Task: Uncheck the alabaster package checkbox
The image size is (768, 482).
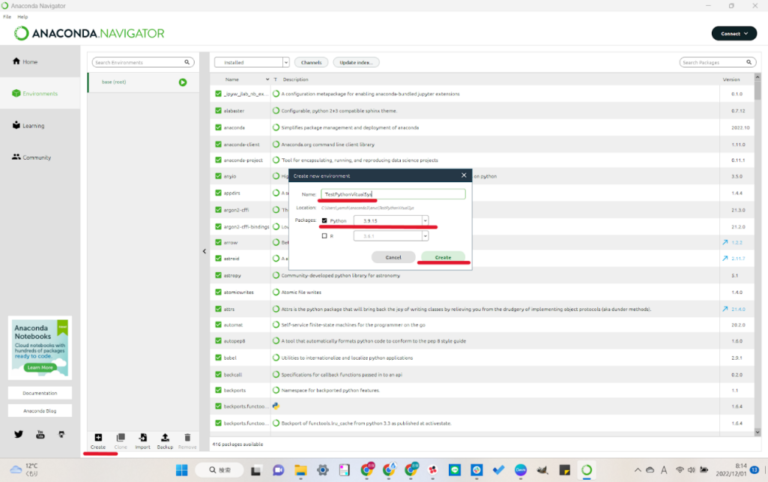Action: (x=219, y=110)
